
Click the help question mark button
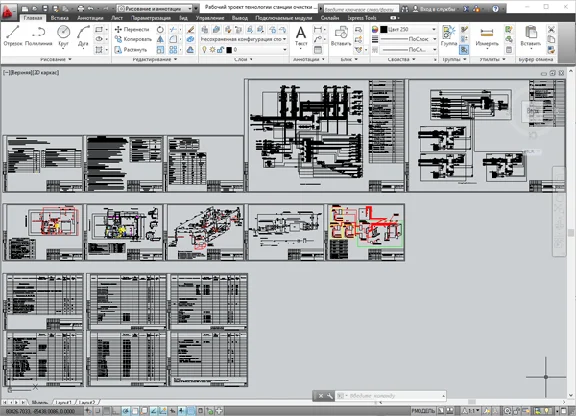[495, 8]
